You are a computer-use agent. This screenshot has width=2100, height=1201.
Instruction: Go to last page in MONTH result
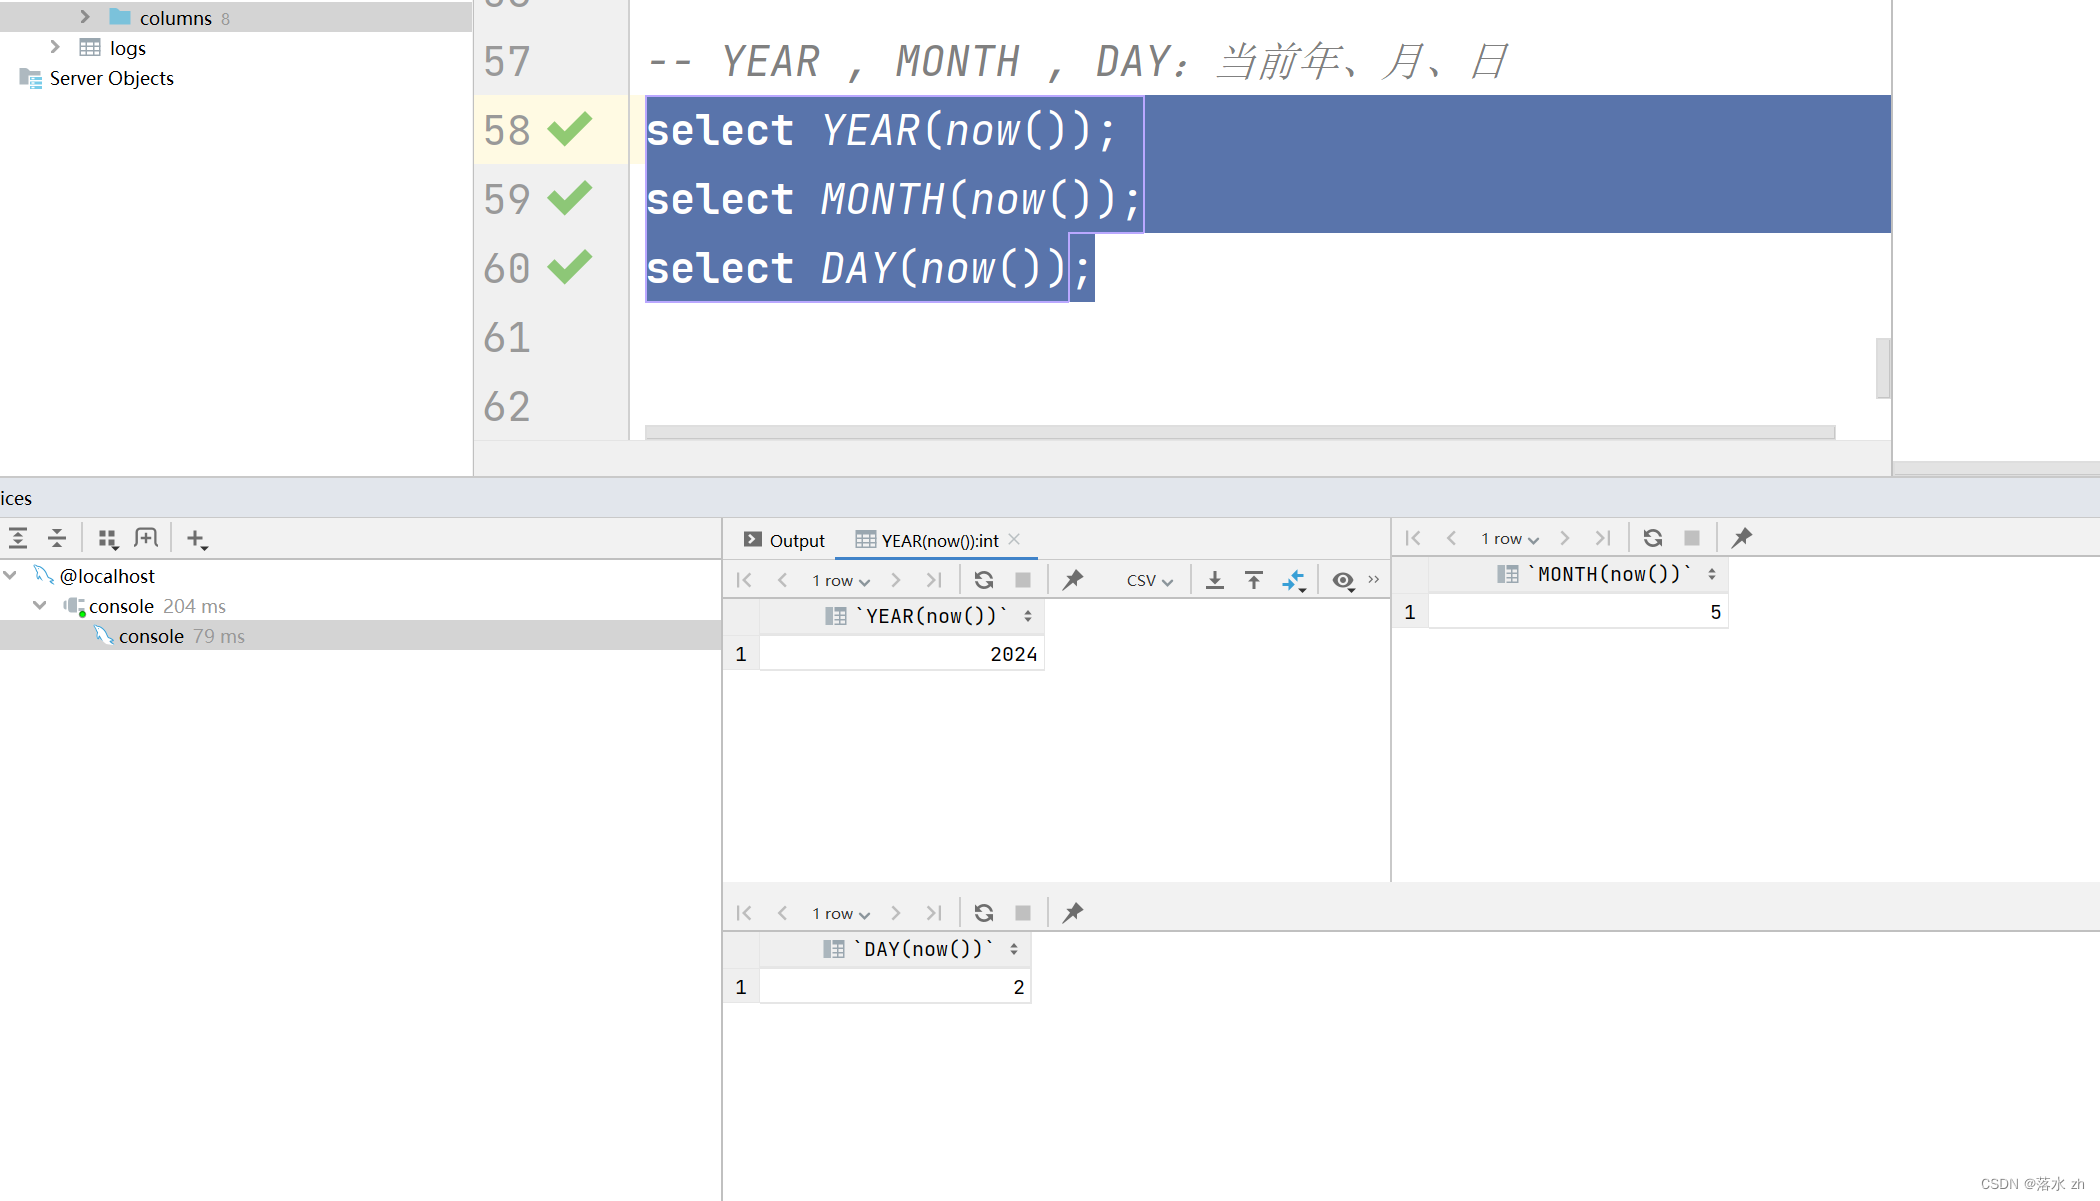[1603, 538]
